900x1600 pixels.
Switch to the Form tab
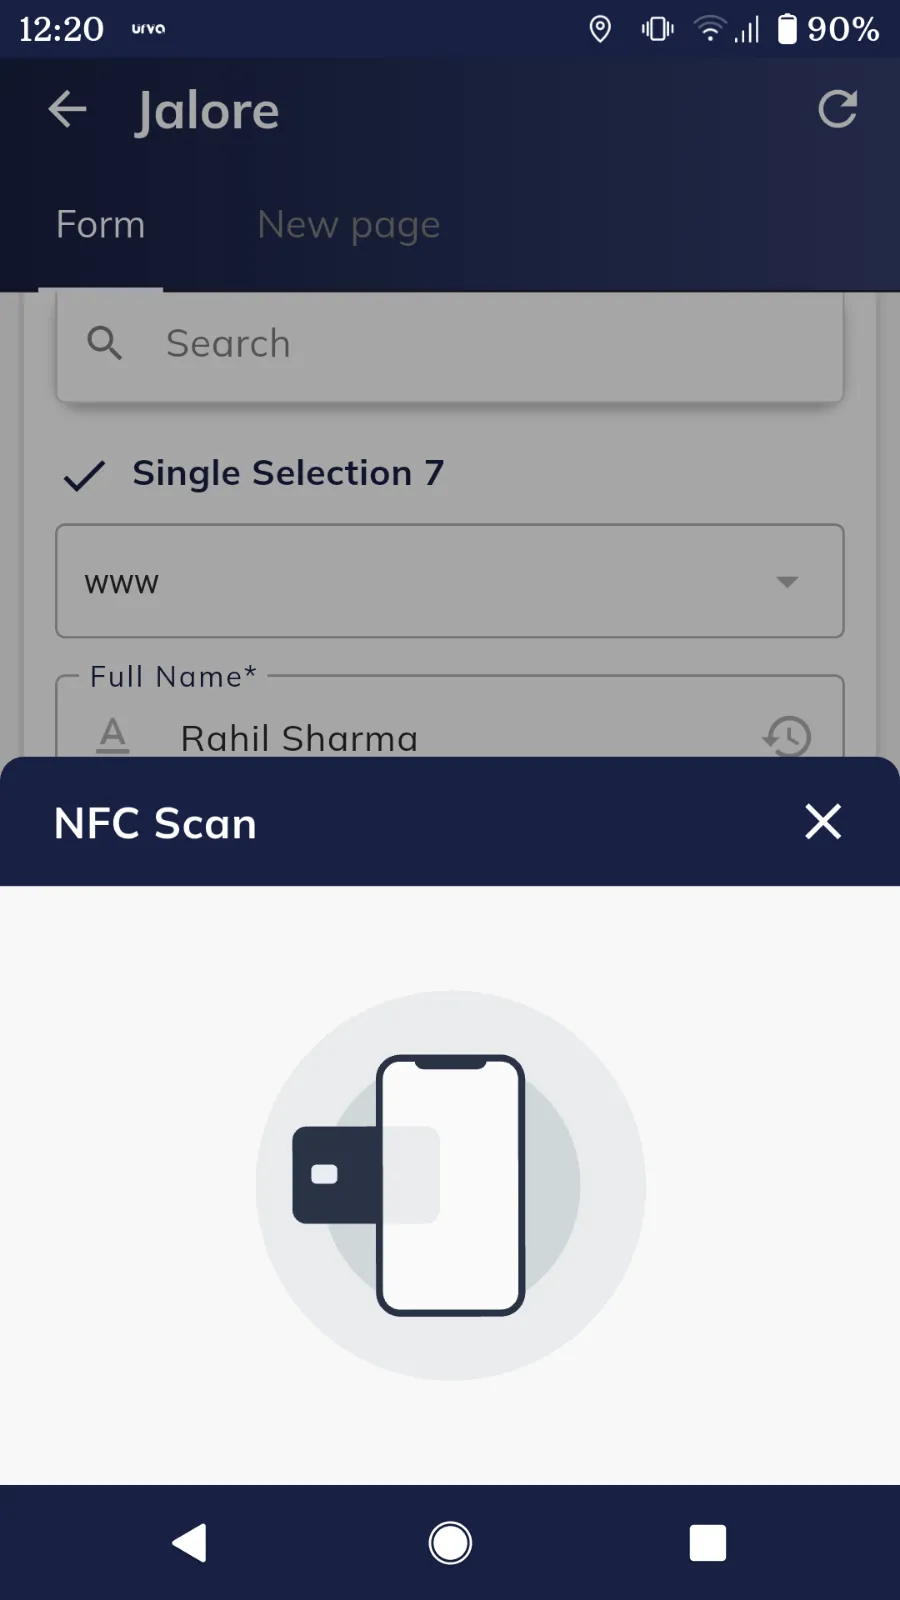coord(100,225)
